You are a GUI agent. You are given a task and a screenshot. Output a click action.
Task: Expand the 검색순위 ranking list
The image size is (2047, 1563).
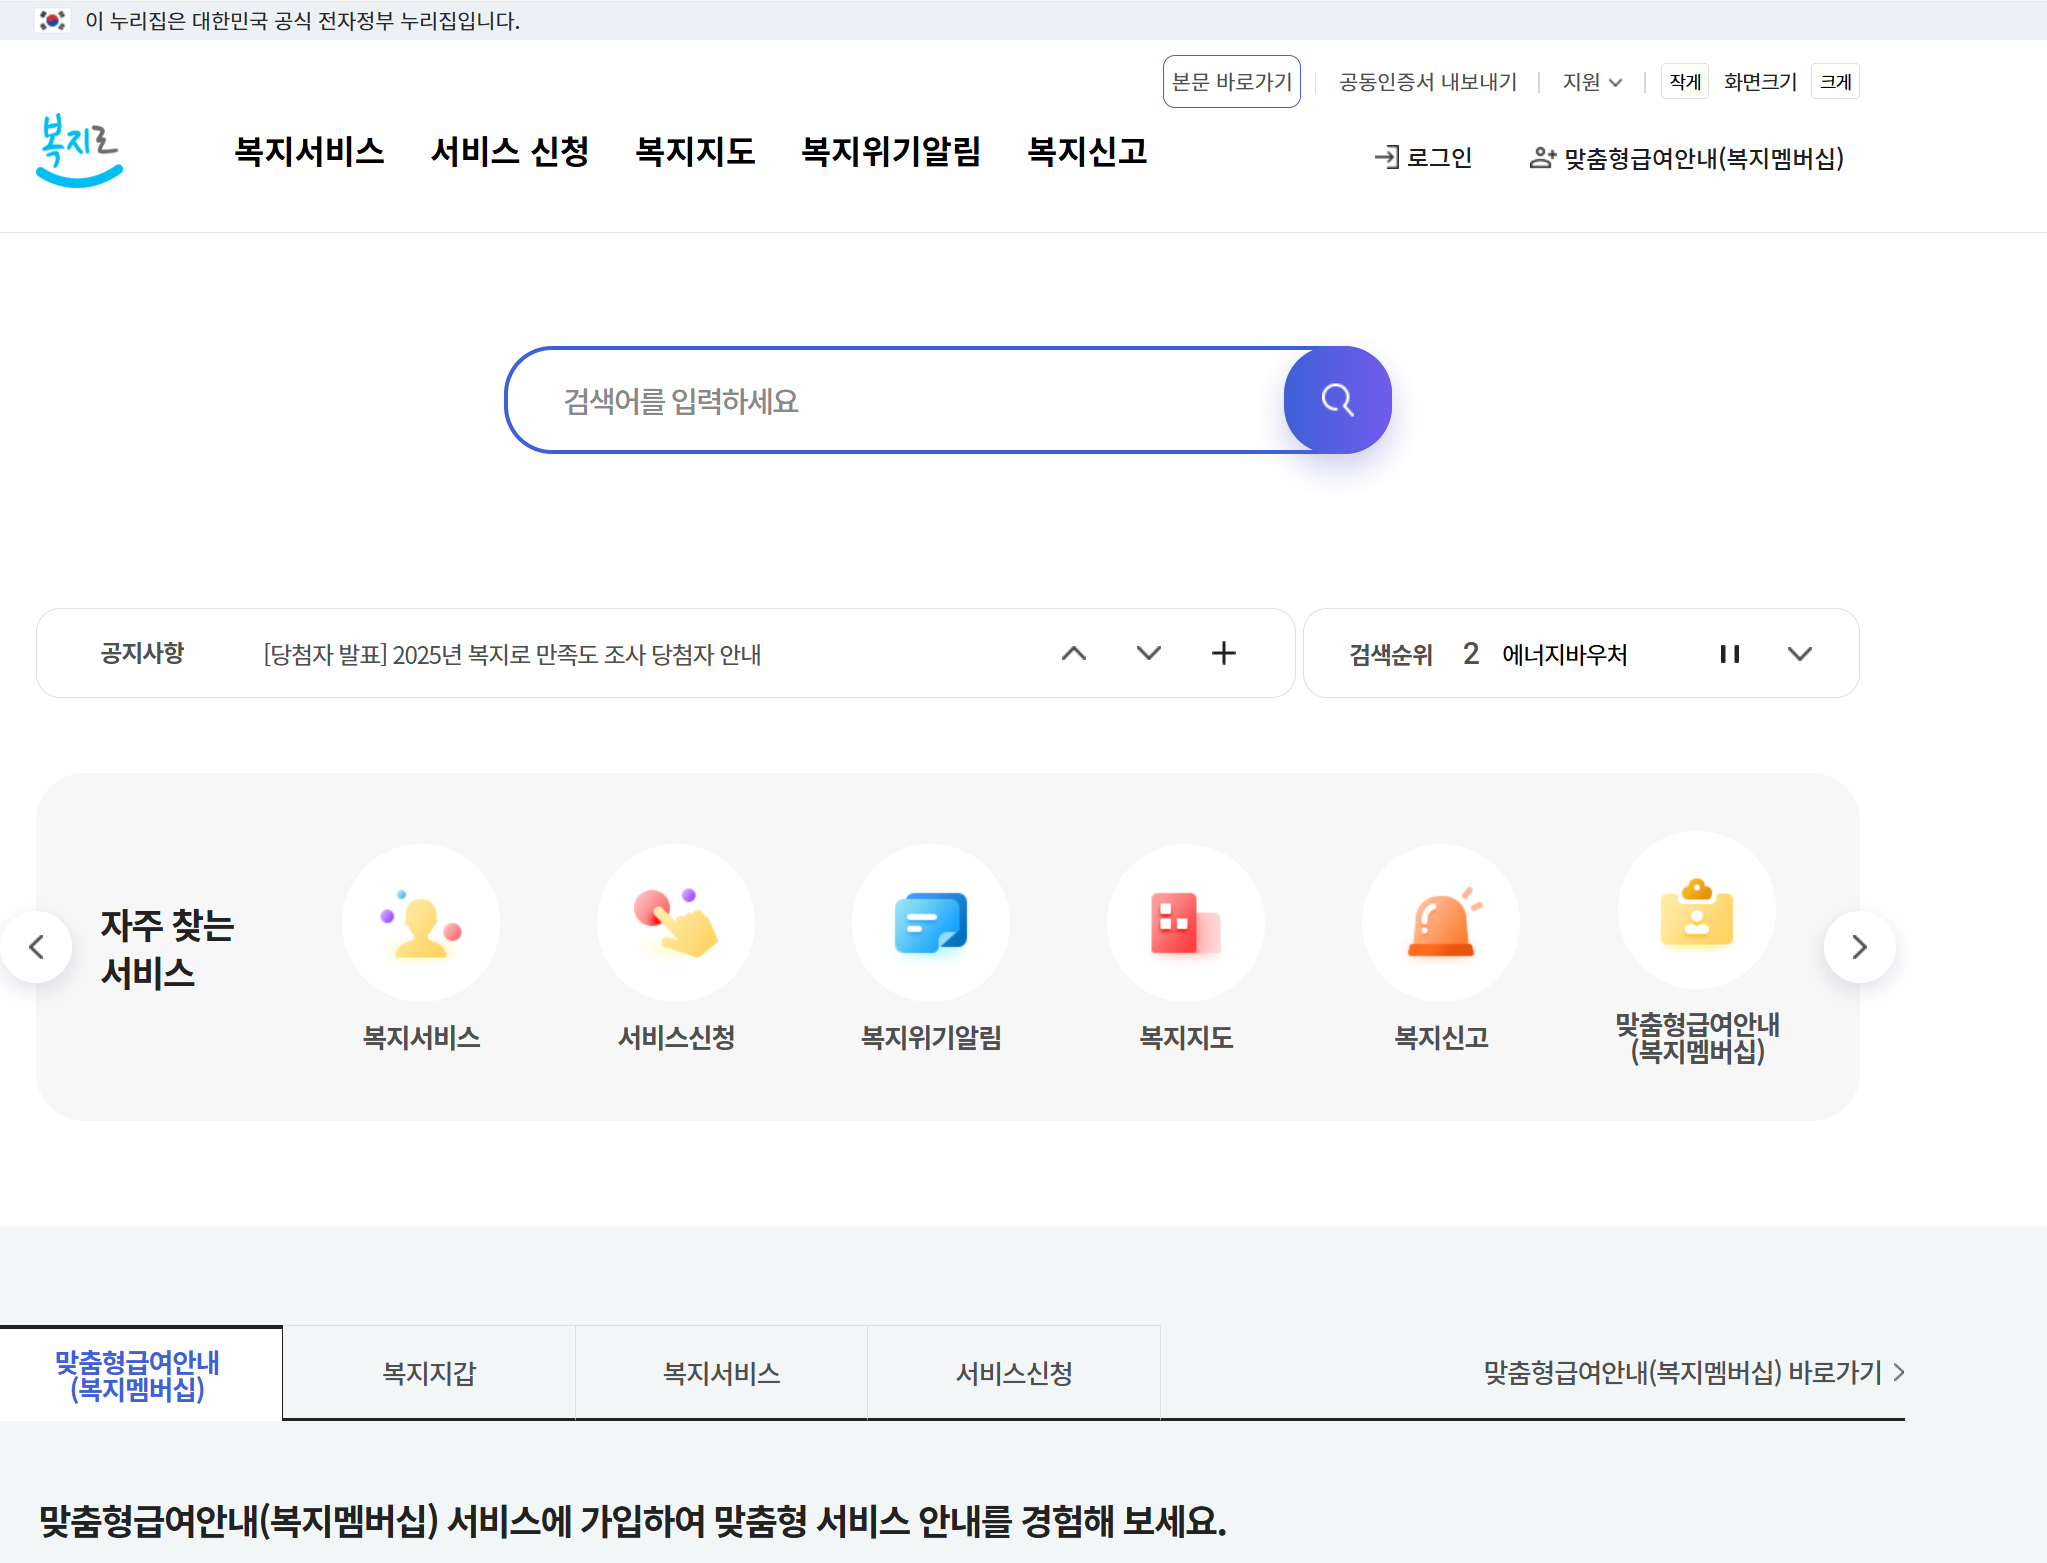pos(1800,654)
